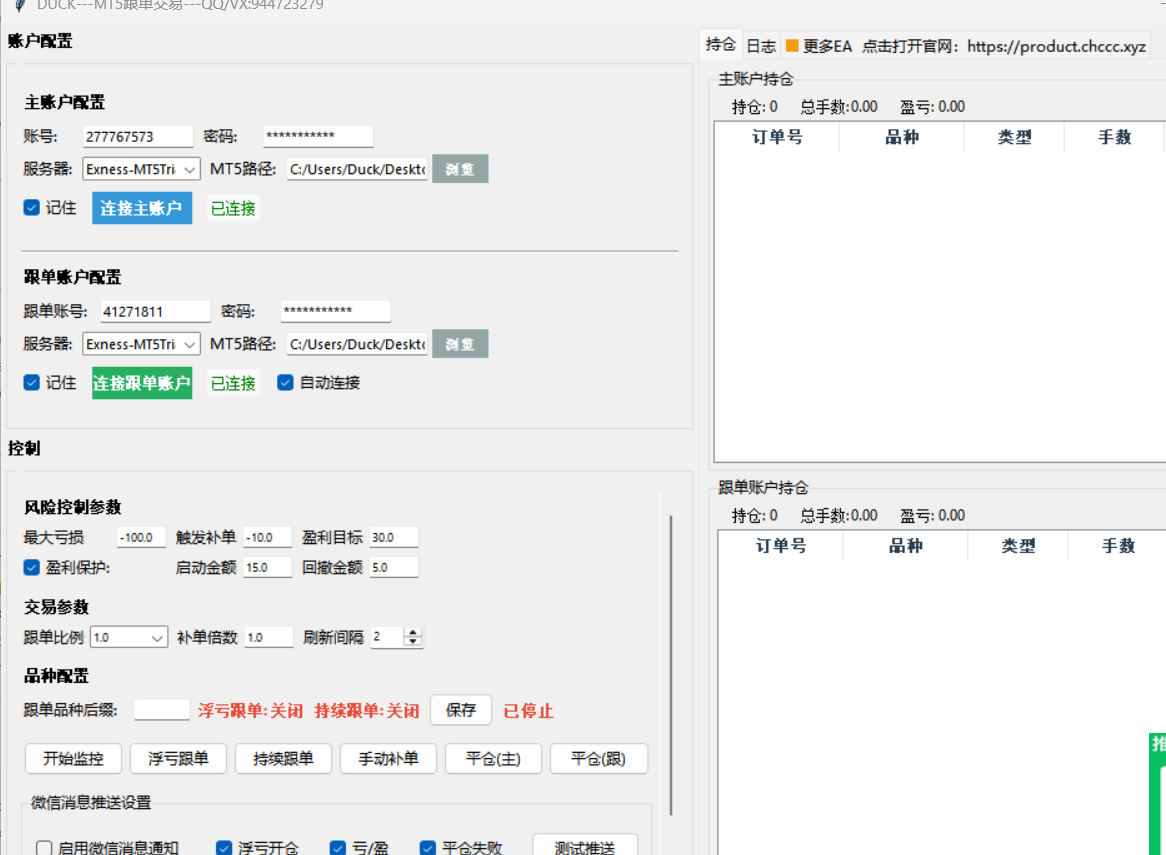Switch to the 日志 tab
This screenshot has height=855, width=1166.
(761, 46)
